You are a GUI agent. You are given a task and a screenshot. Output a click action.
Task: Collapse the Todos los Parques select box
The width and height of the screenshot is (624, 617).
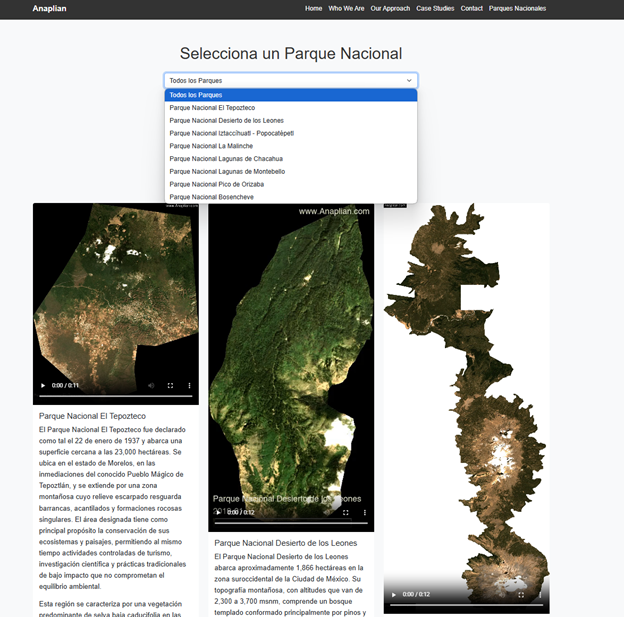[291, 80]
